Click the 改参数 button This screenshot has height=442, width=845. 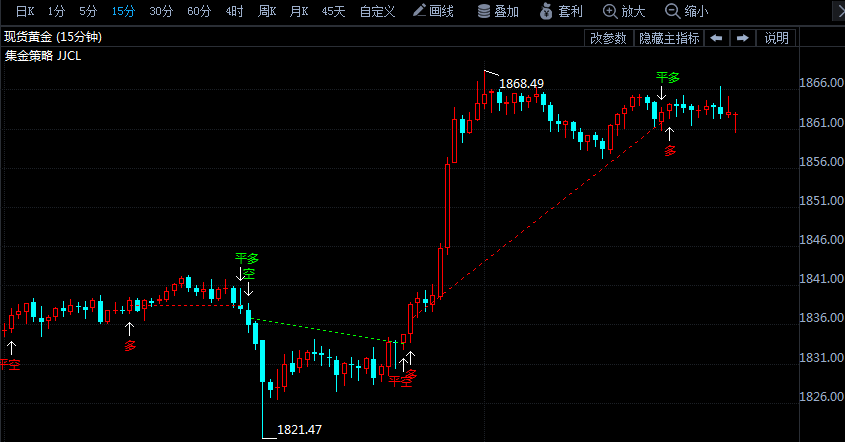608,38
